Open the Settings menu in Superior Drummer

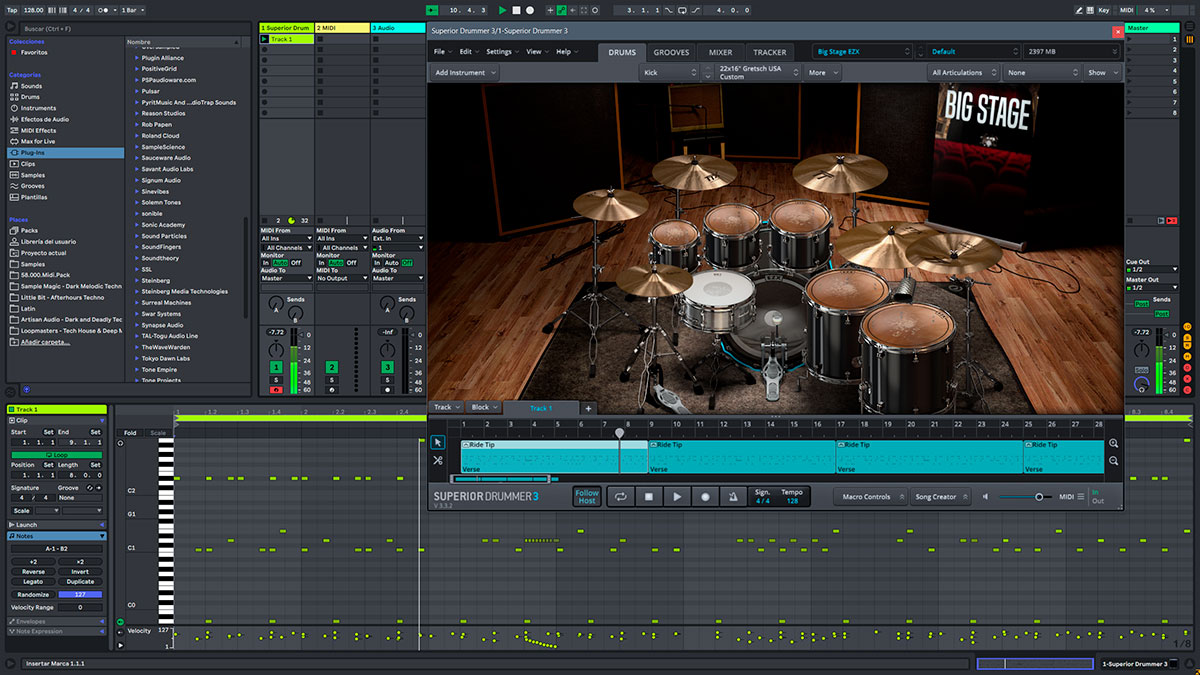pos(501,52)
